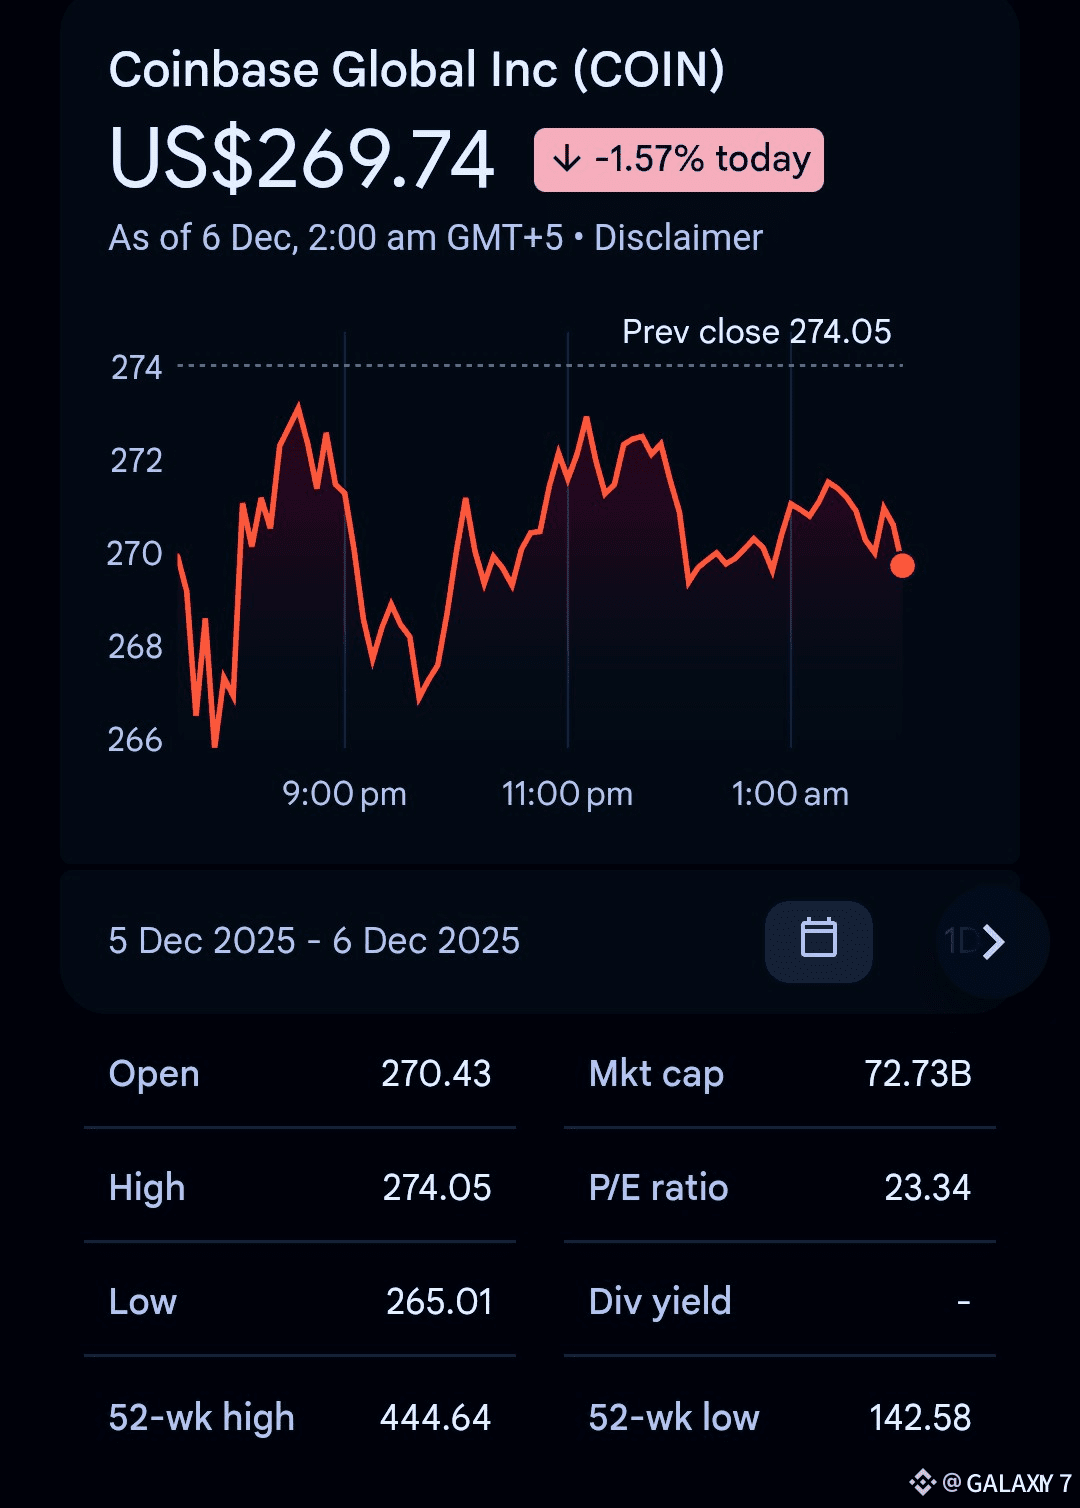Select the Open 270.43 row
Viewport: 1080px width, 1508px height.
coord(300,1074)
